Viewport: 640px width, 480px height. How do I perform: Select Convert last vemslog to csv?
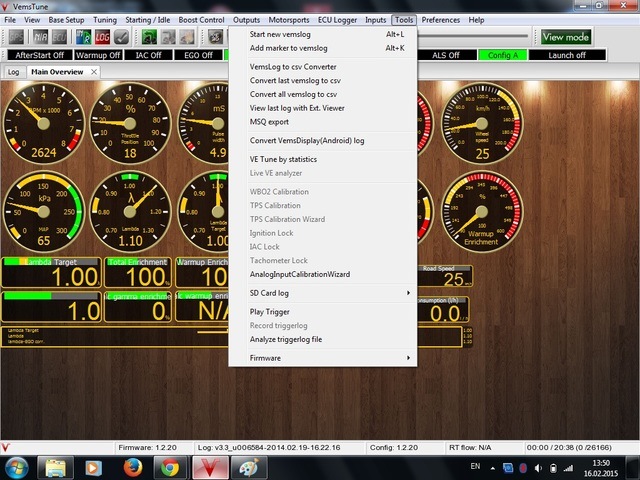323,80
